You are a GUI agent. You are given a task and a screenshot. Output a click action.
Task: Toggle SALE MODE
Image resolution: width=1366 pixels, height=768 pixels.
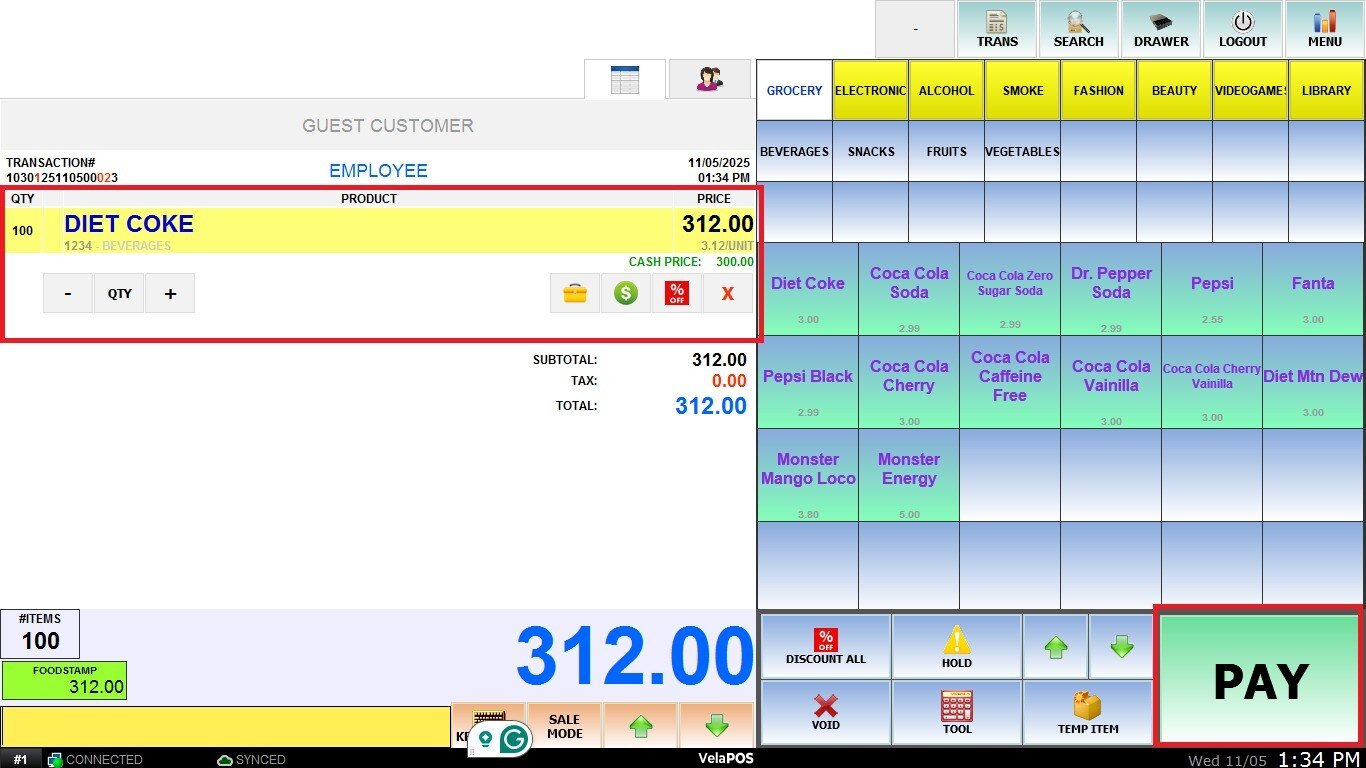564,726
